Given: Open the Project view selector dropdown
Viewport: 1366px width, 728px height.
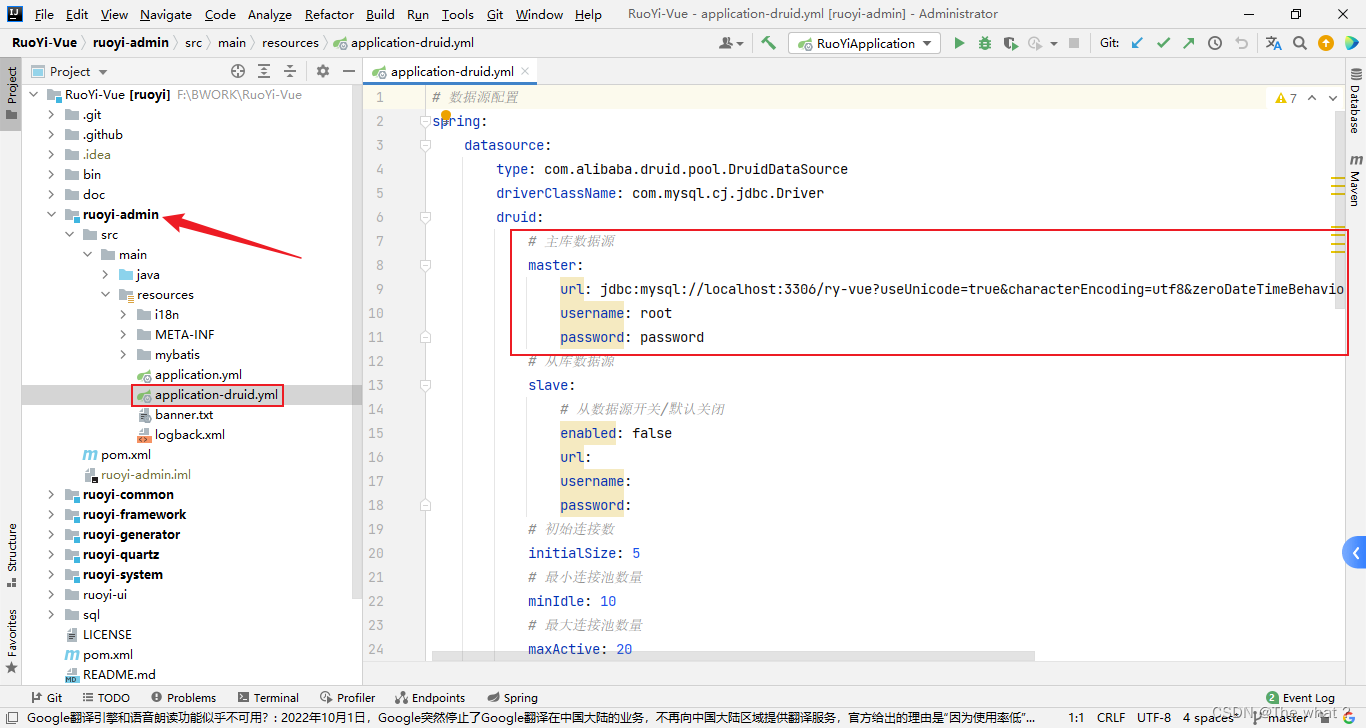Looking at the screenshot, I should [x=70, y=71].
